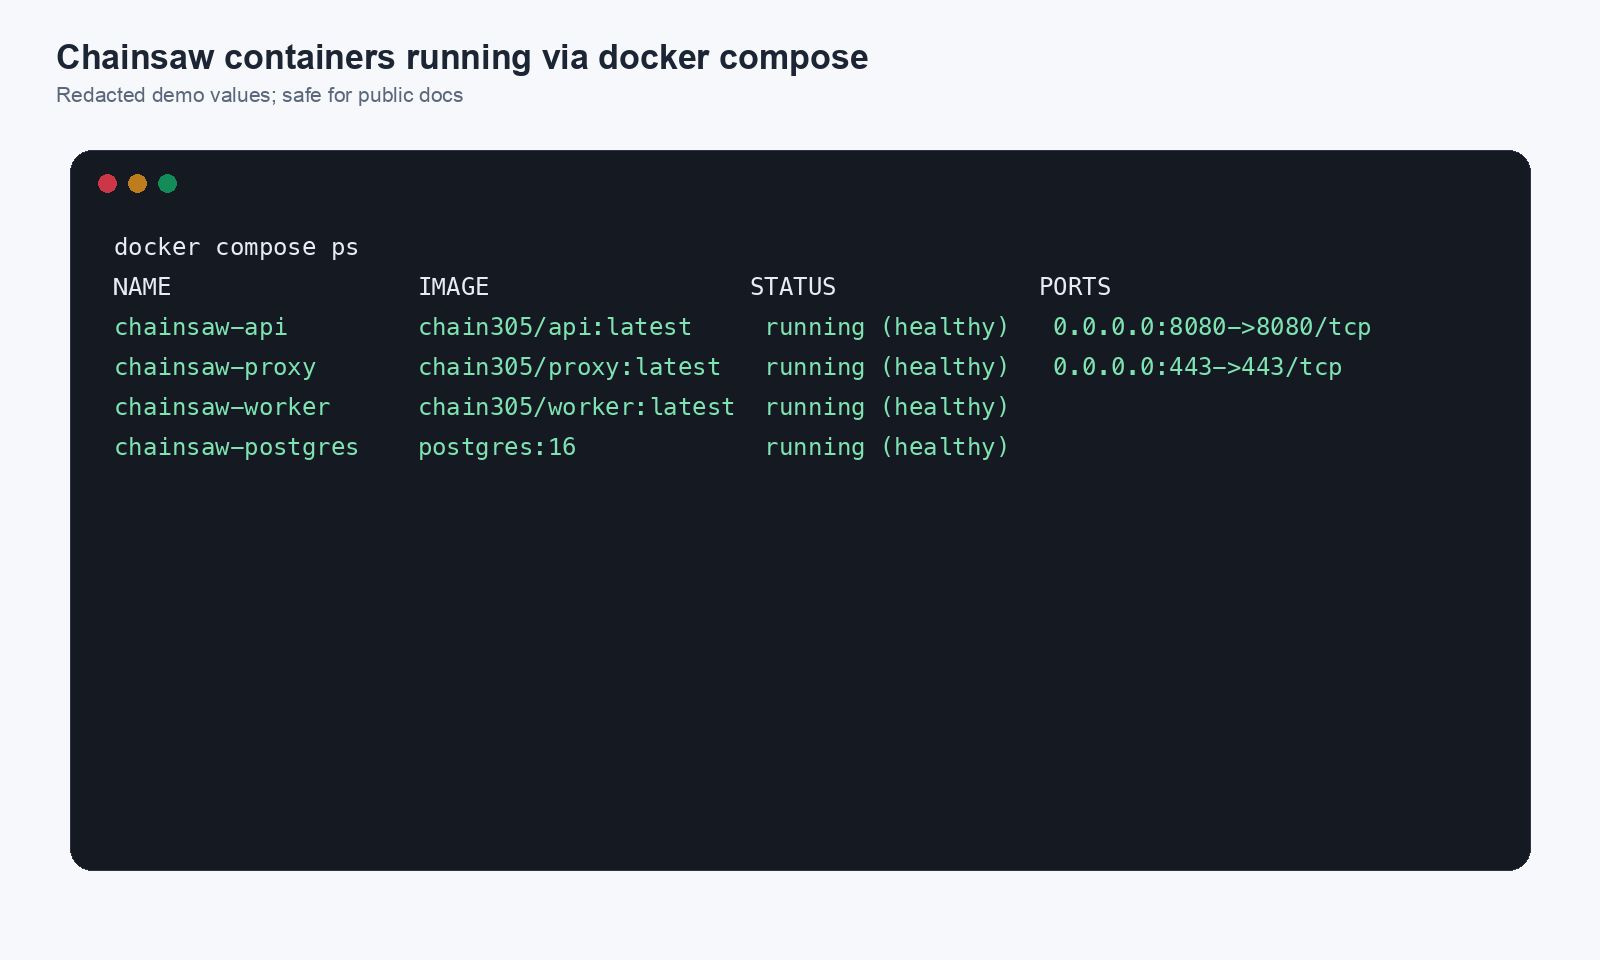Click the 'Chainsaw containers running via docker compose' heading
This screenshot has height=960, width=1600.
click(x=462, y=58)
